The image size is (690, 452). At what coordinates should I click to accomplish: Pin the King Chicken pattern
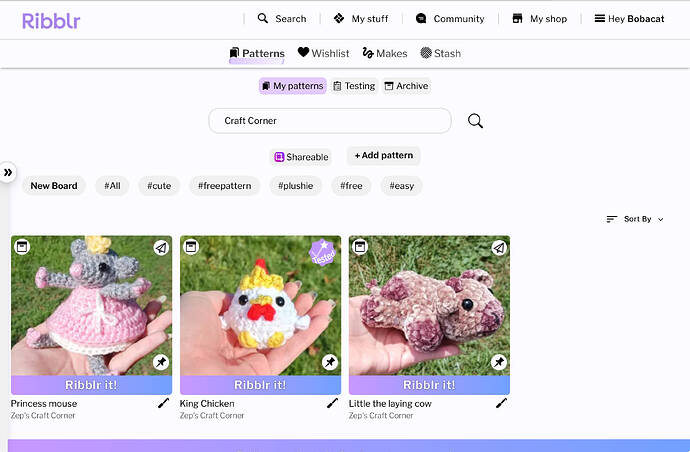[330, 362]
